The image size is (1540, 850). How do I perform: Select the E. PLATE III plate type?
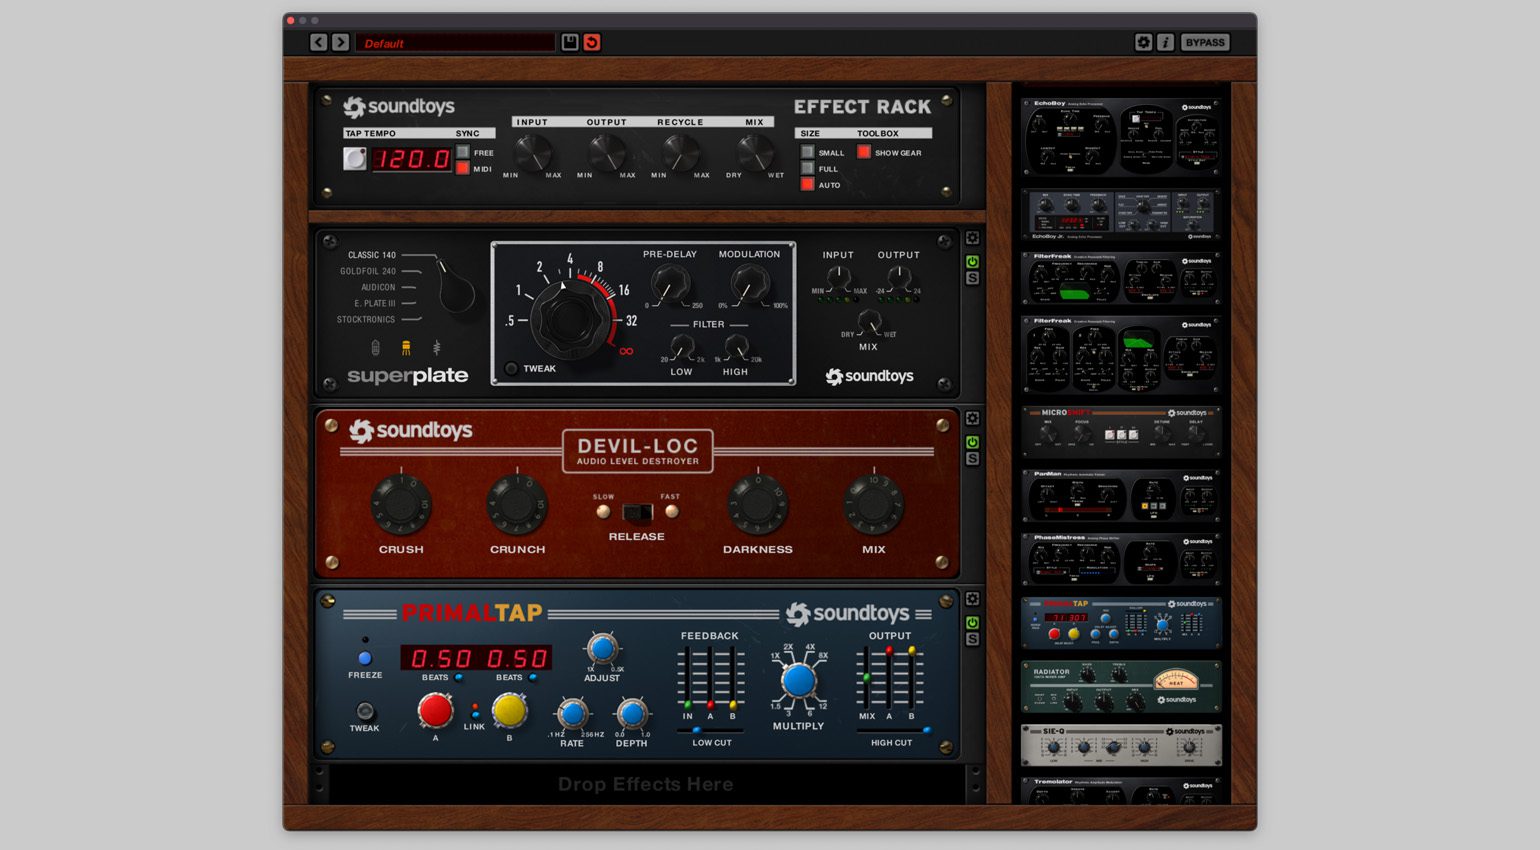tap(375, 303)
